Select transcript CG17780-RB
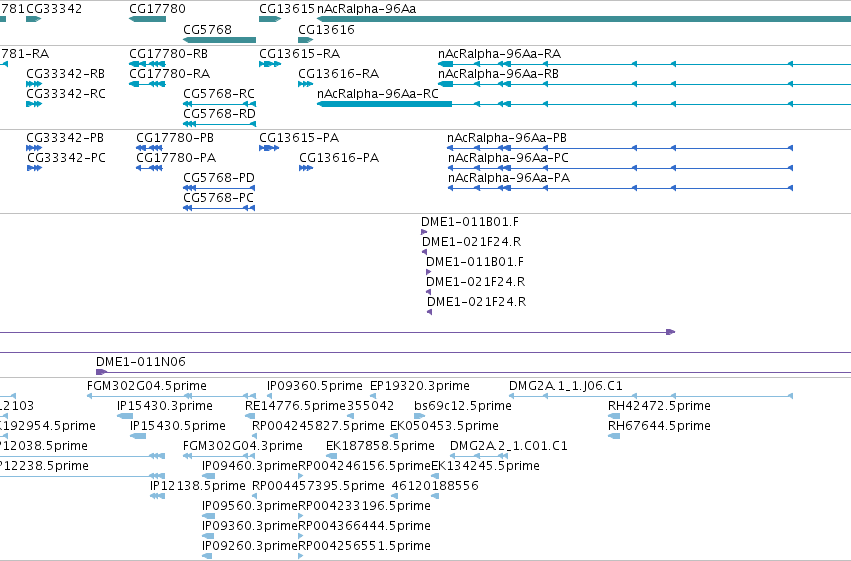This screenshot has width=851, height=561. [169, 54]
